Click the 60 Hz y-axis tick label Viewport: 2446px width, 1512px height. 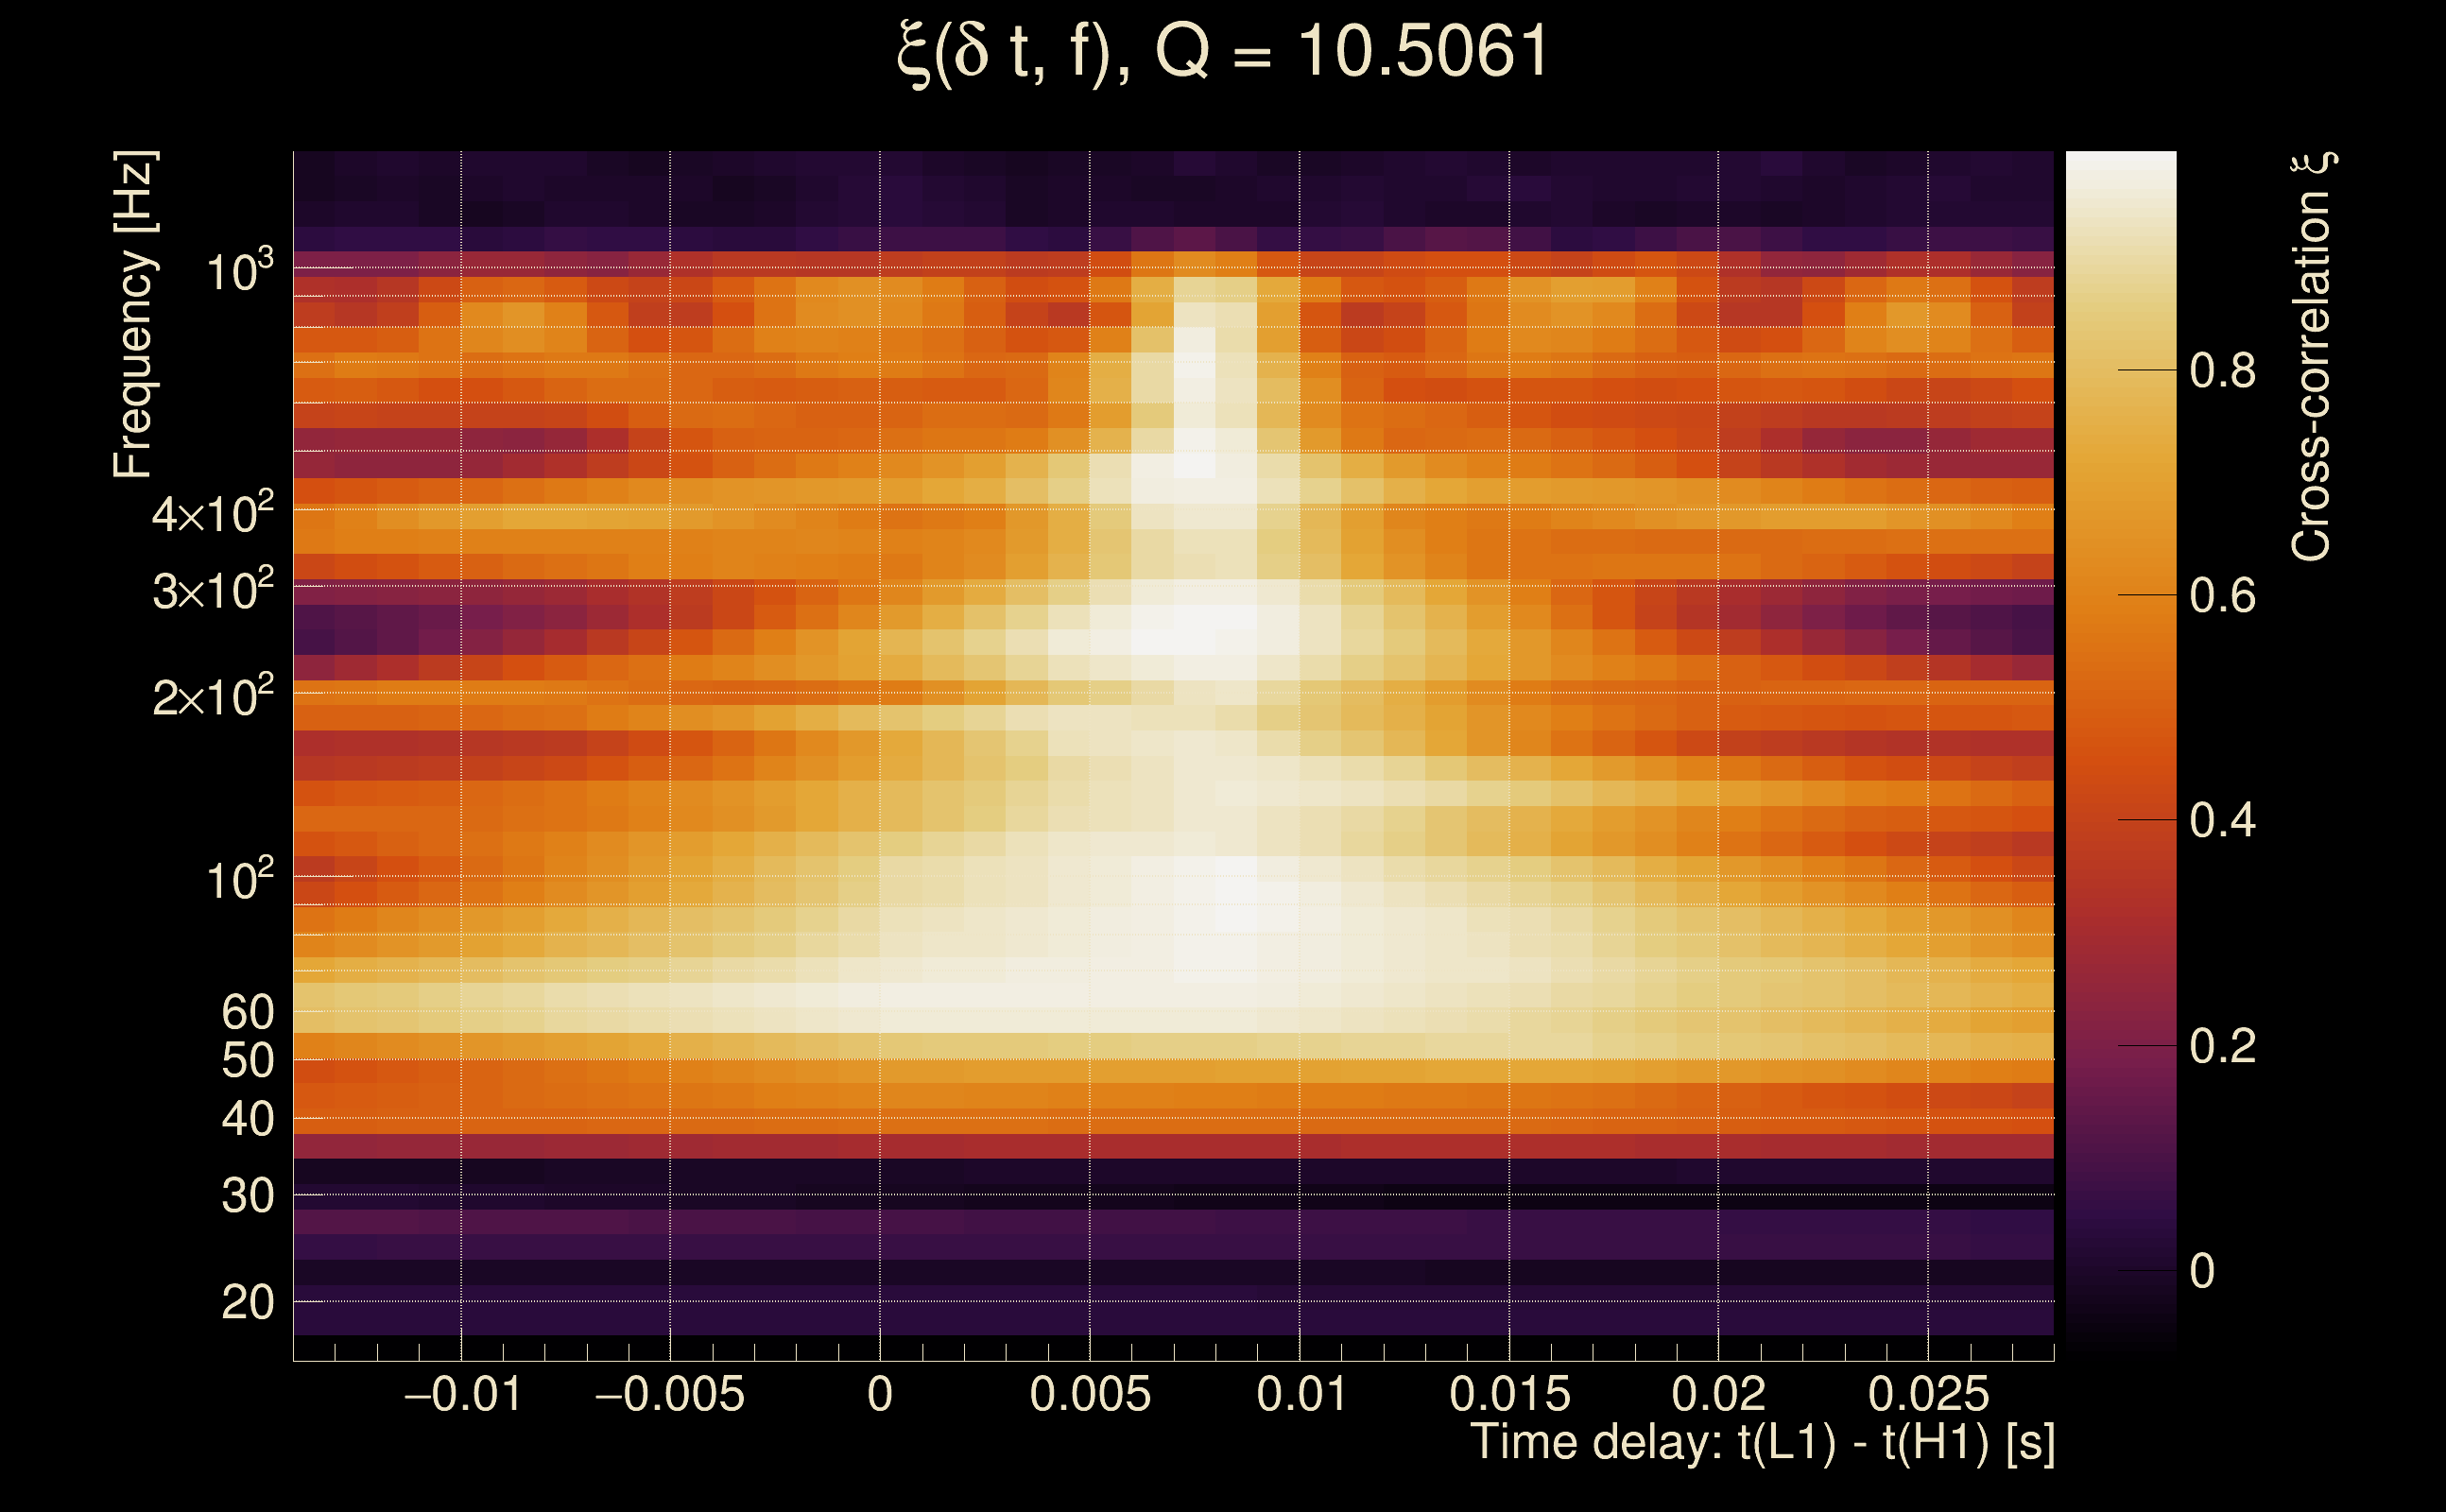pyautogui.click(x=247, y=1012)
